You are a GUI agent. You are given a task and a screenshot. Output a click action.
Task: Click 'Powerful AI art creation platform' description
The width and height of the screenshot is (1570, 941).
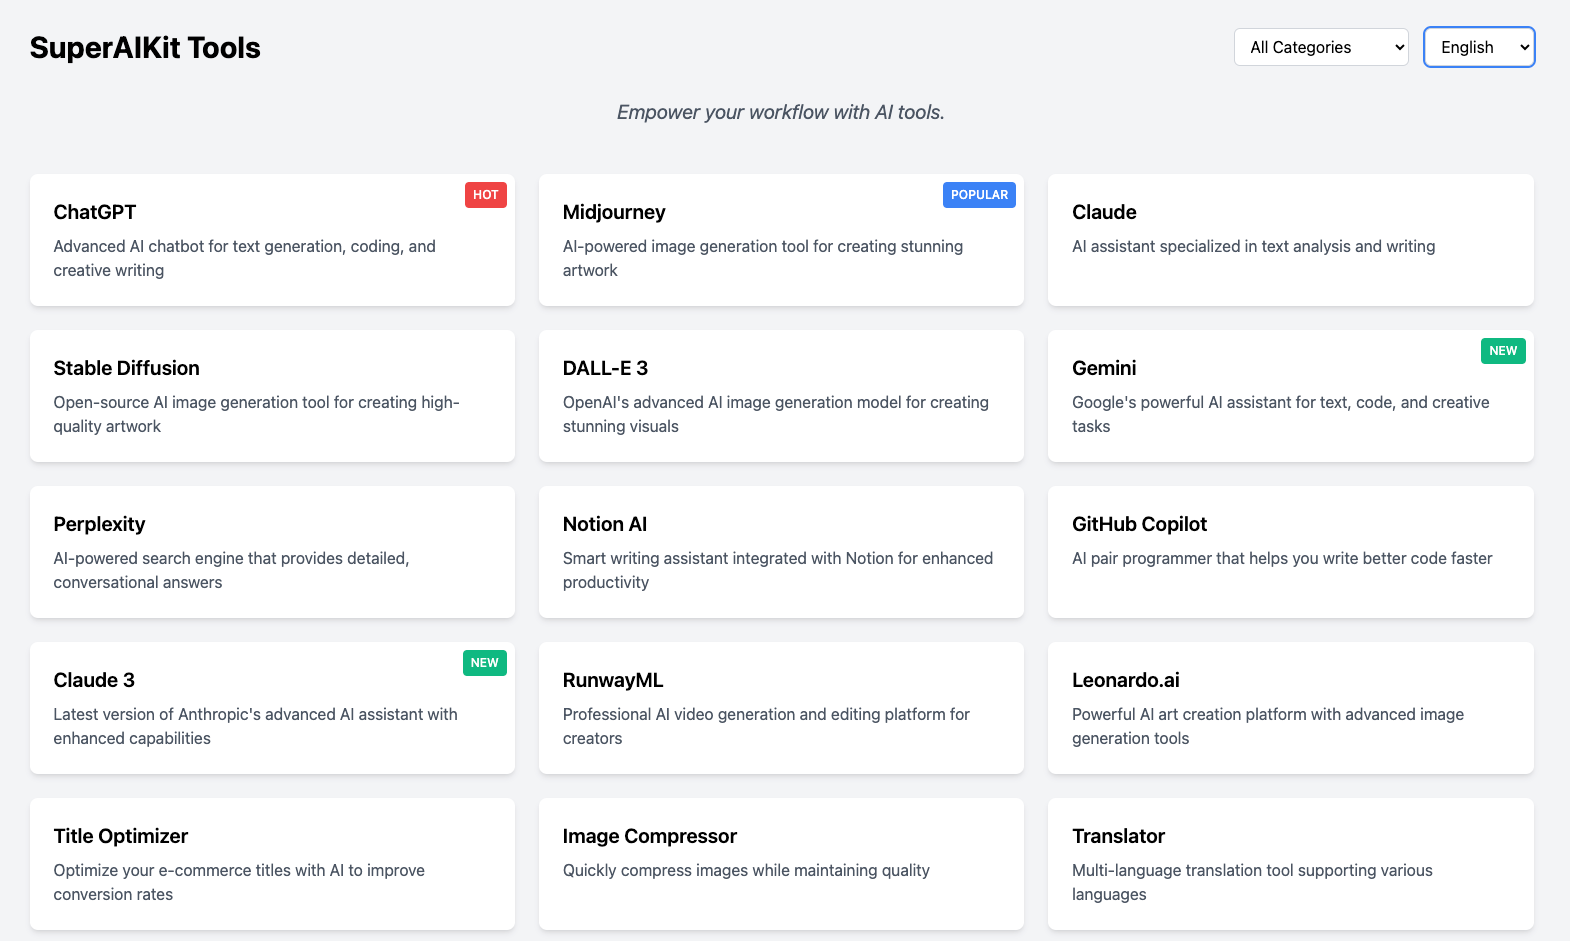(x=1268, y=726)
